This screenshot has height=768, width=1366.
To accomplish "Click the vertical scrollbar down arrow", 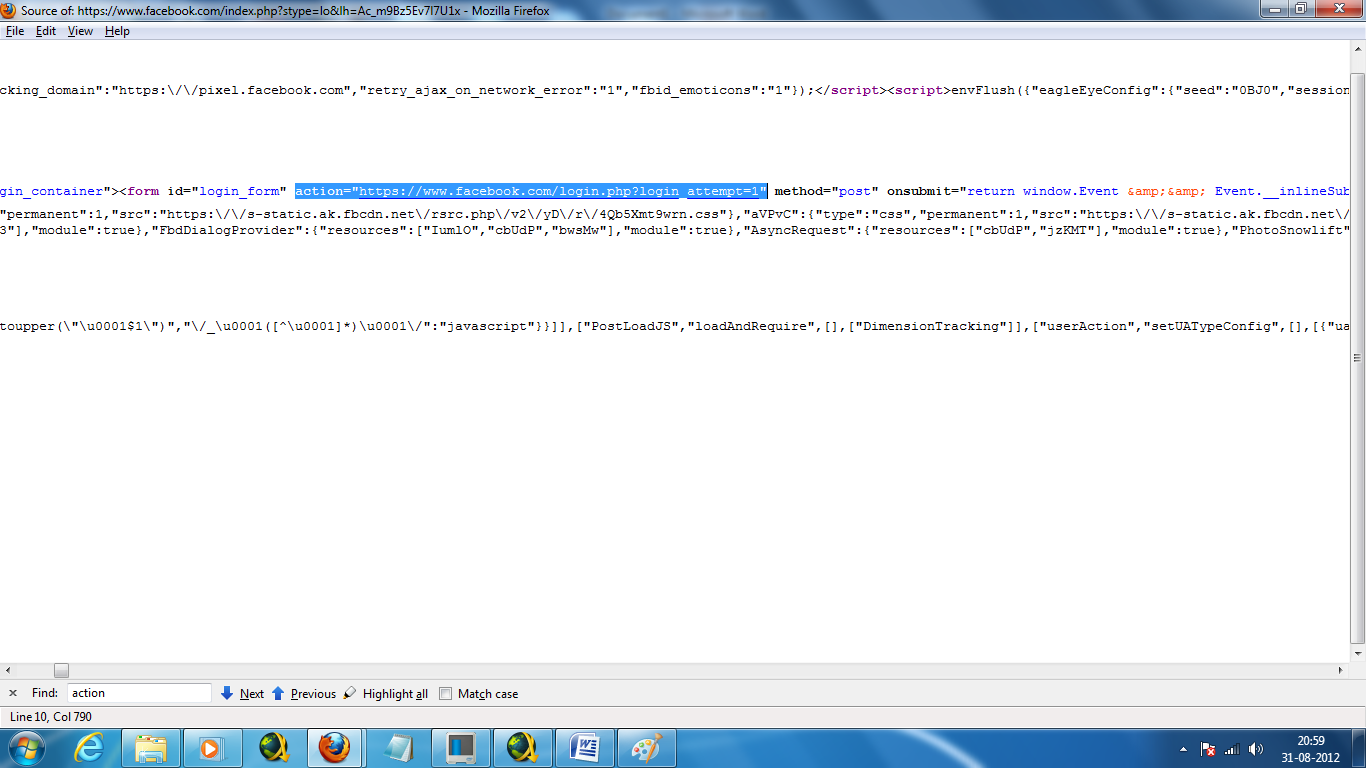I will click(1357, 655).
